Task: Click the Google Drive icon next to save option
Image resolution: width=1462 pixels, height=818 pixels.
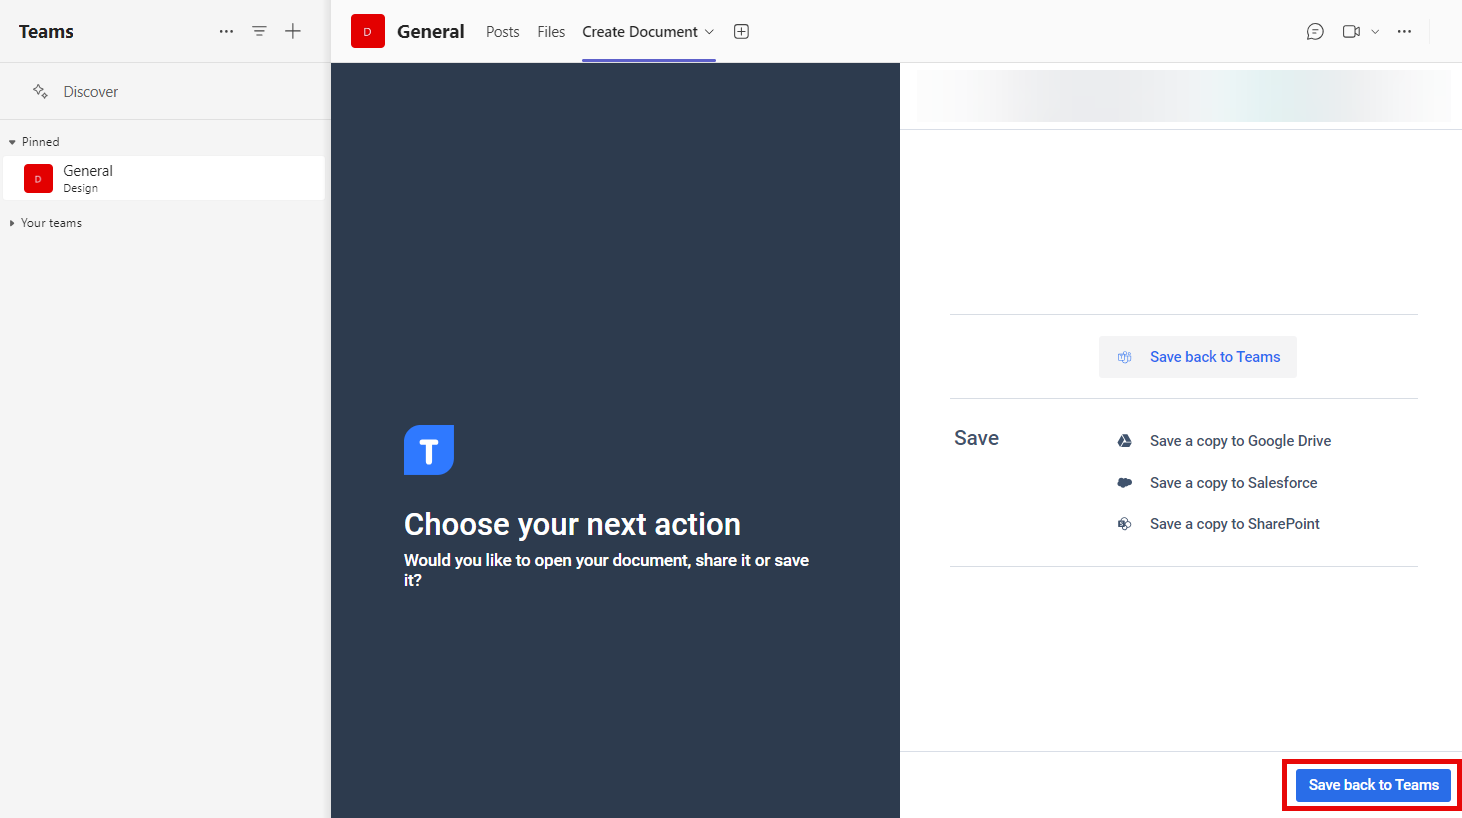Action: pyautogui.click(x=1125, y=440)
